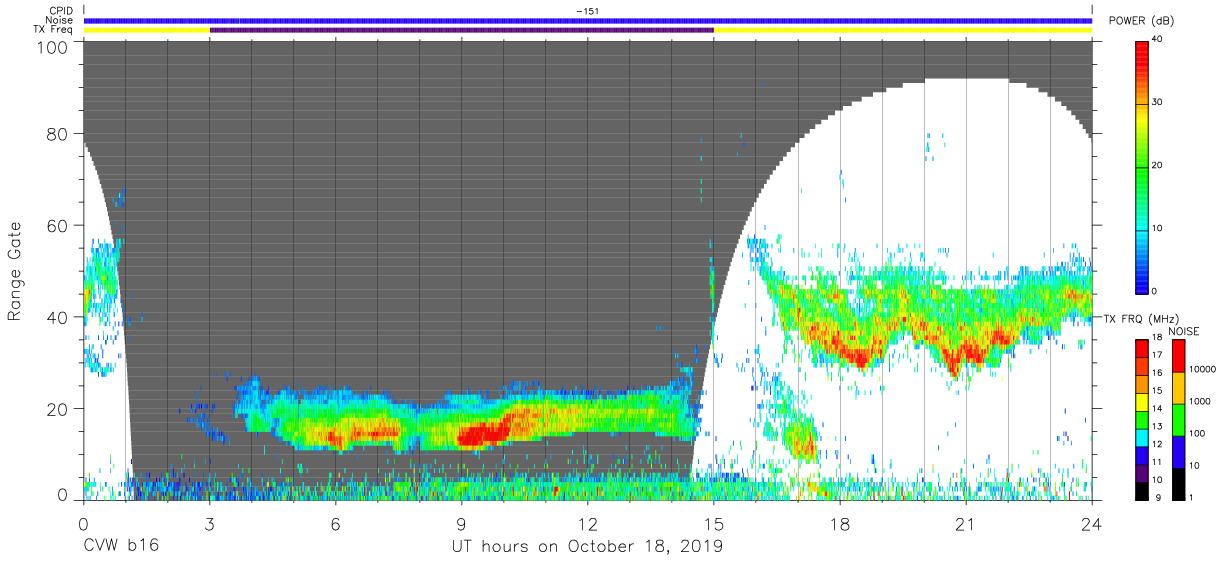Click the 9 hour tick on time axis

[461, 524]
